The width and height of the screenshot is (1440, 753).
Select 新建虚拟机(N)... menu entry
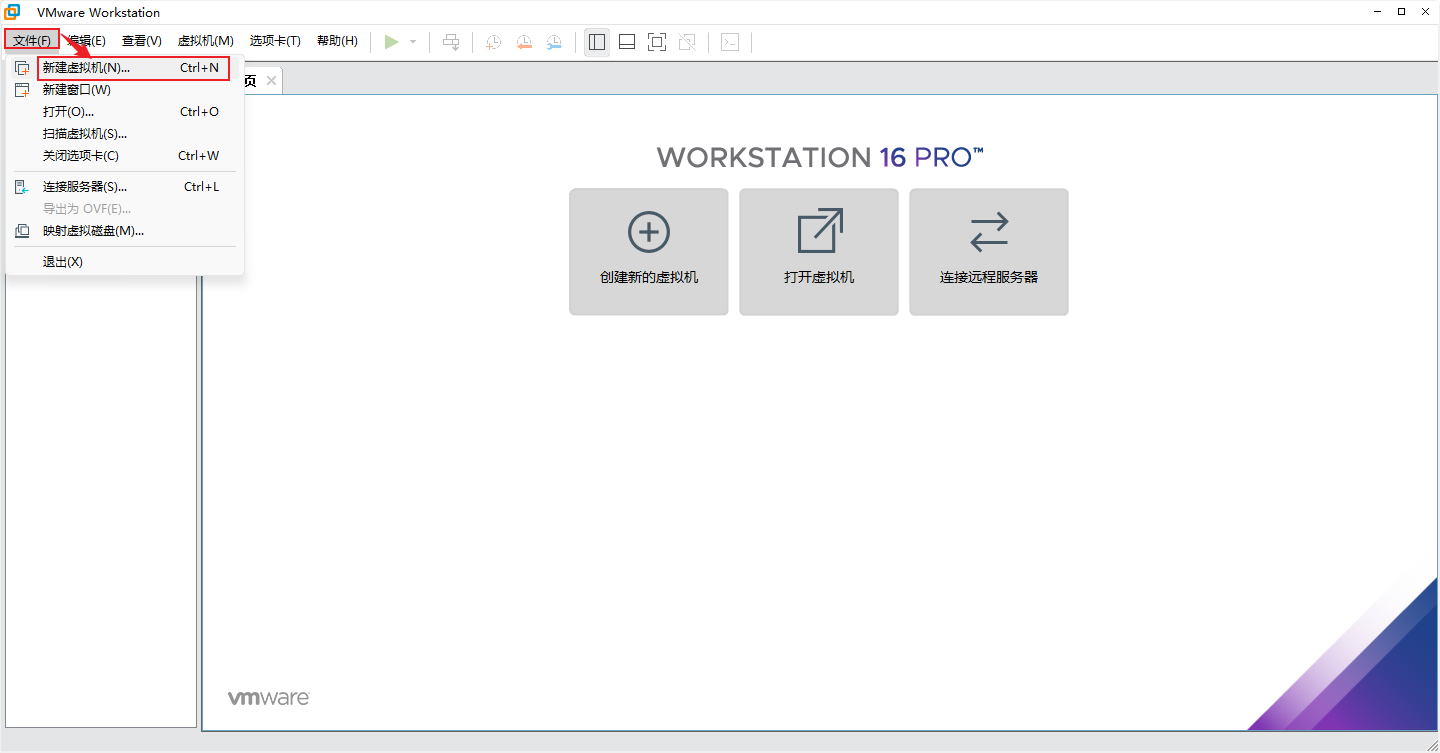pyautogui.click(x=125, y=68)
